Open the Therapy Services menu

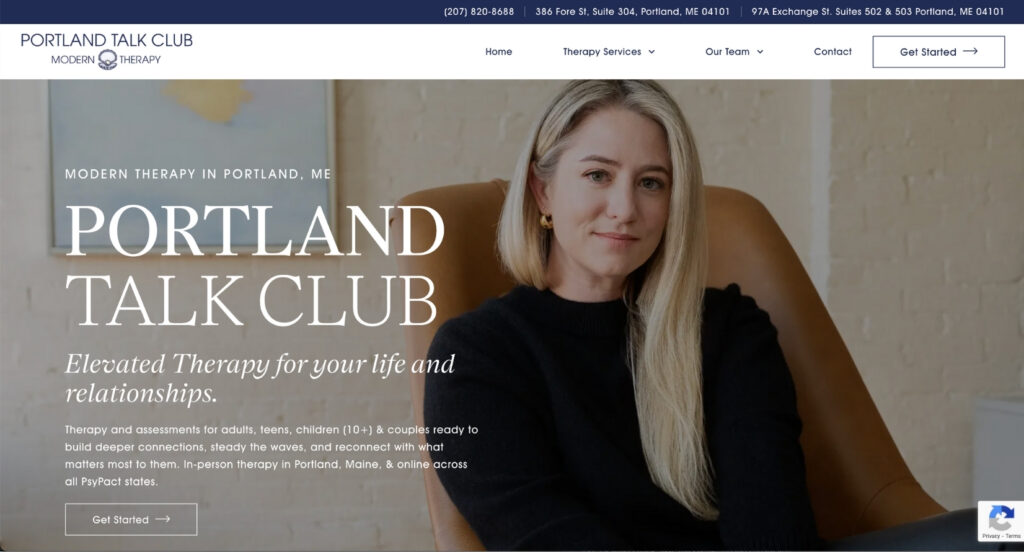609,52
